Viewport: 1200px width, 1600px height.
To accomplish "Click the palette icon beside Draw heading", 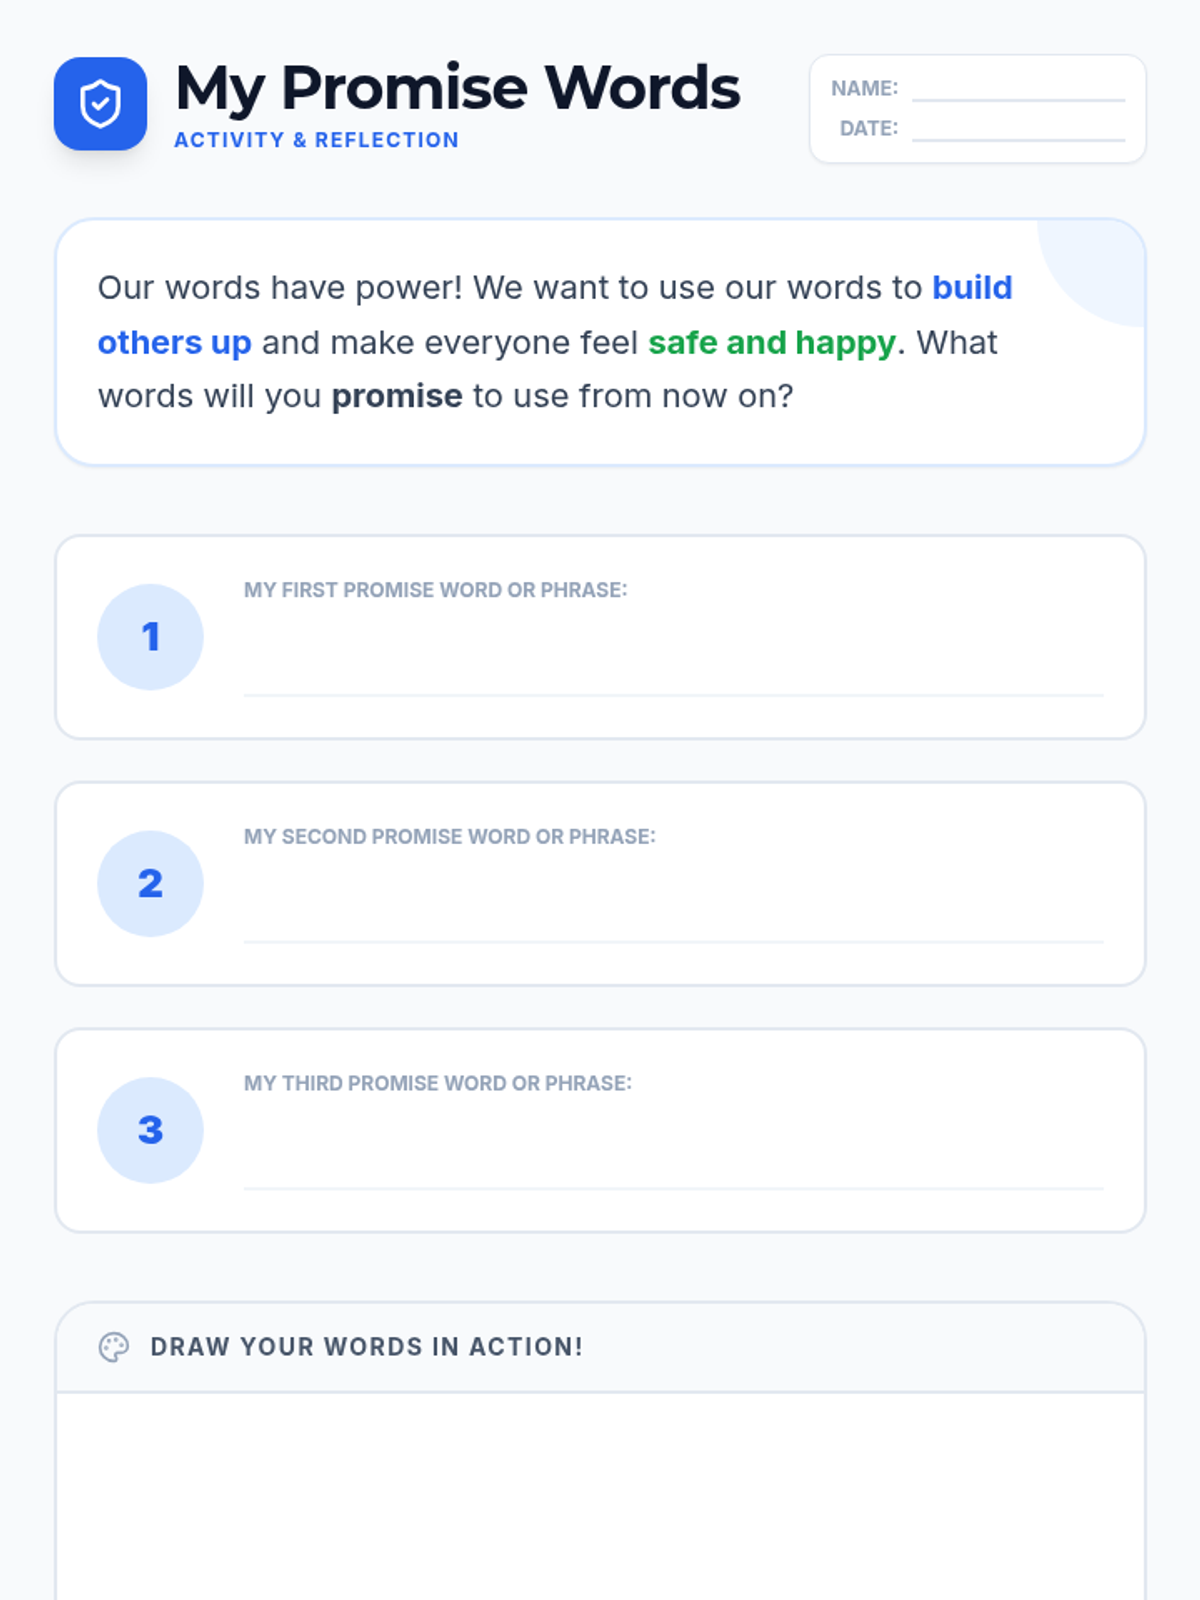I will click(114, 1347).
